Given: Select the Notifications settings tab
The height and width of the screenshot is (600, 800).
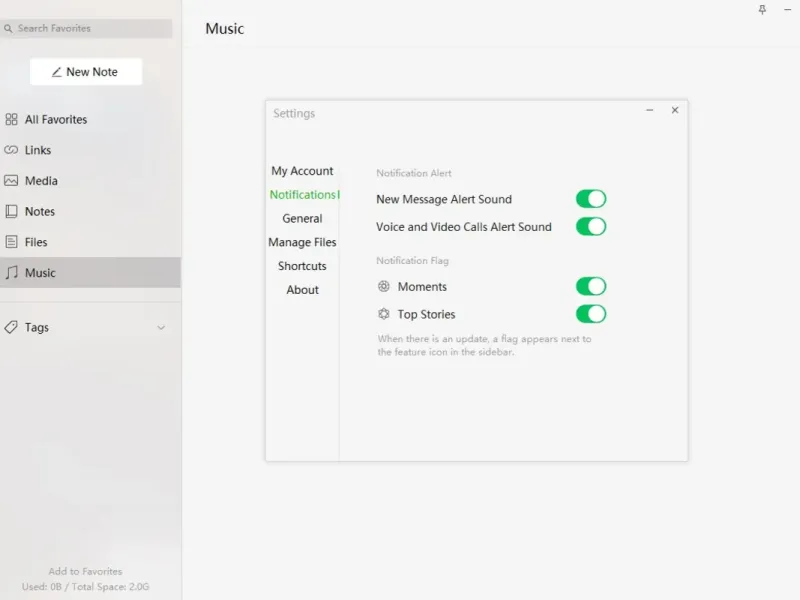Looking at the screenshot, I should click(303, 195).
